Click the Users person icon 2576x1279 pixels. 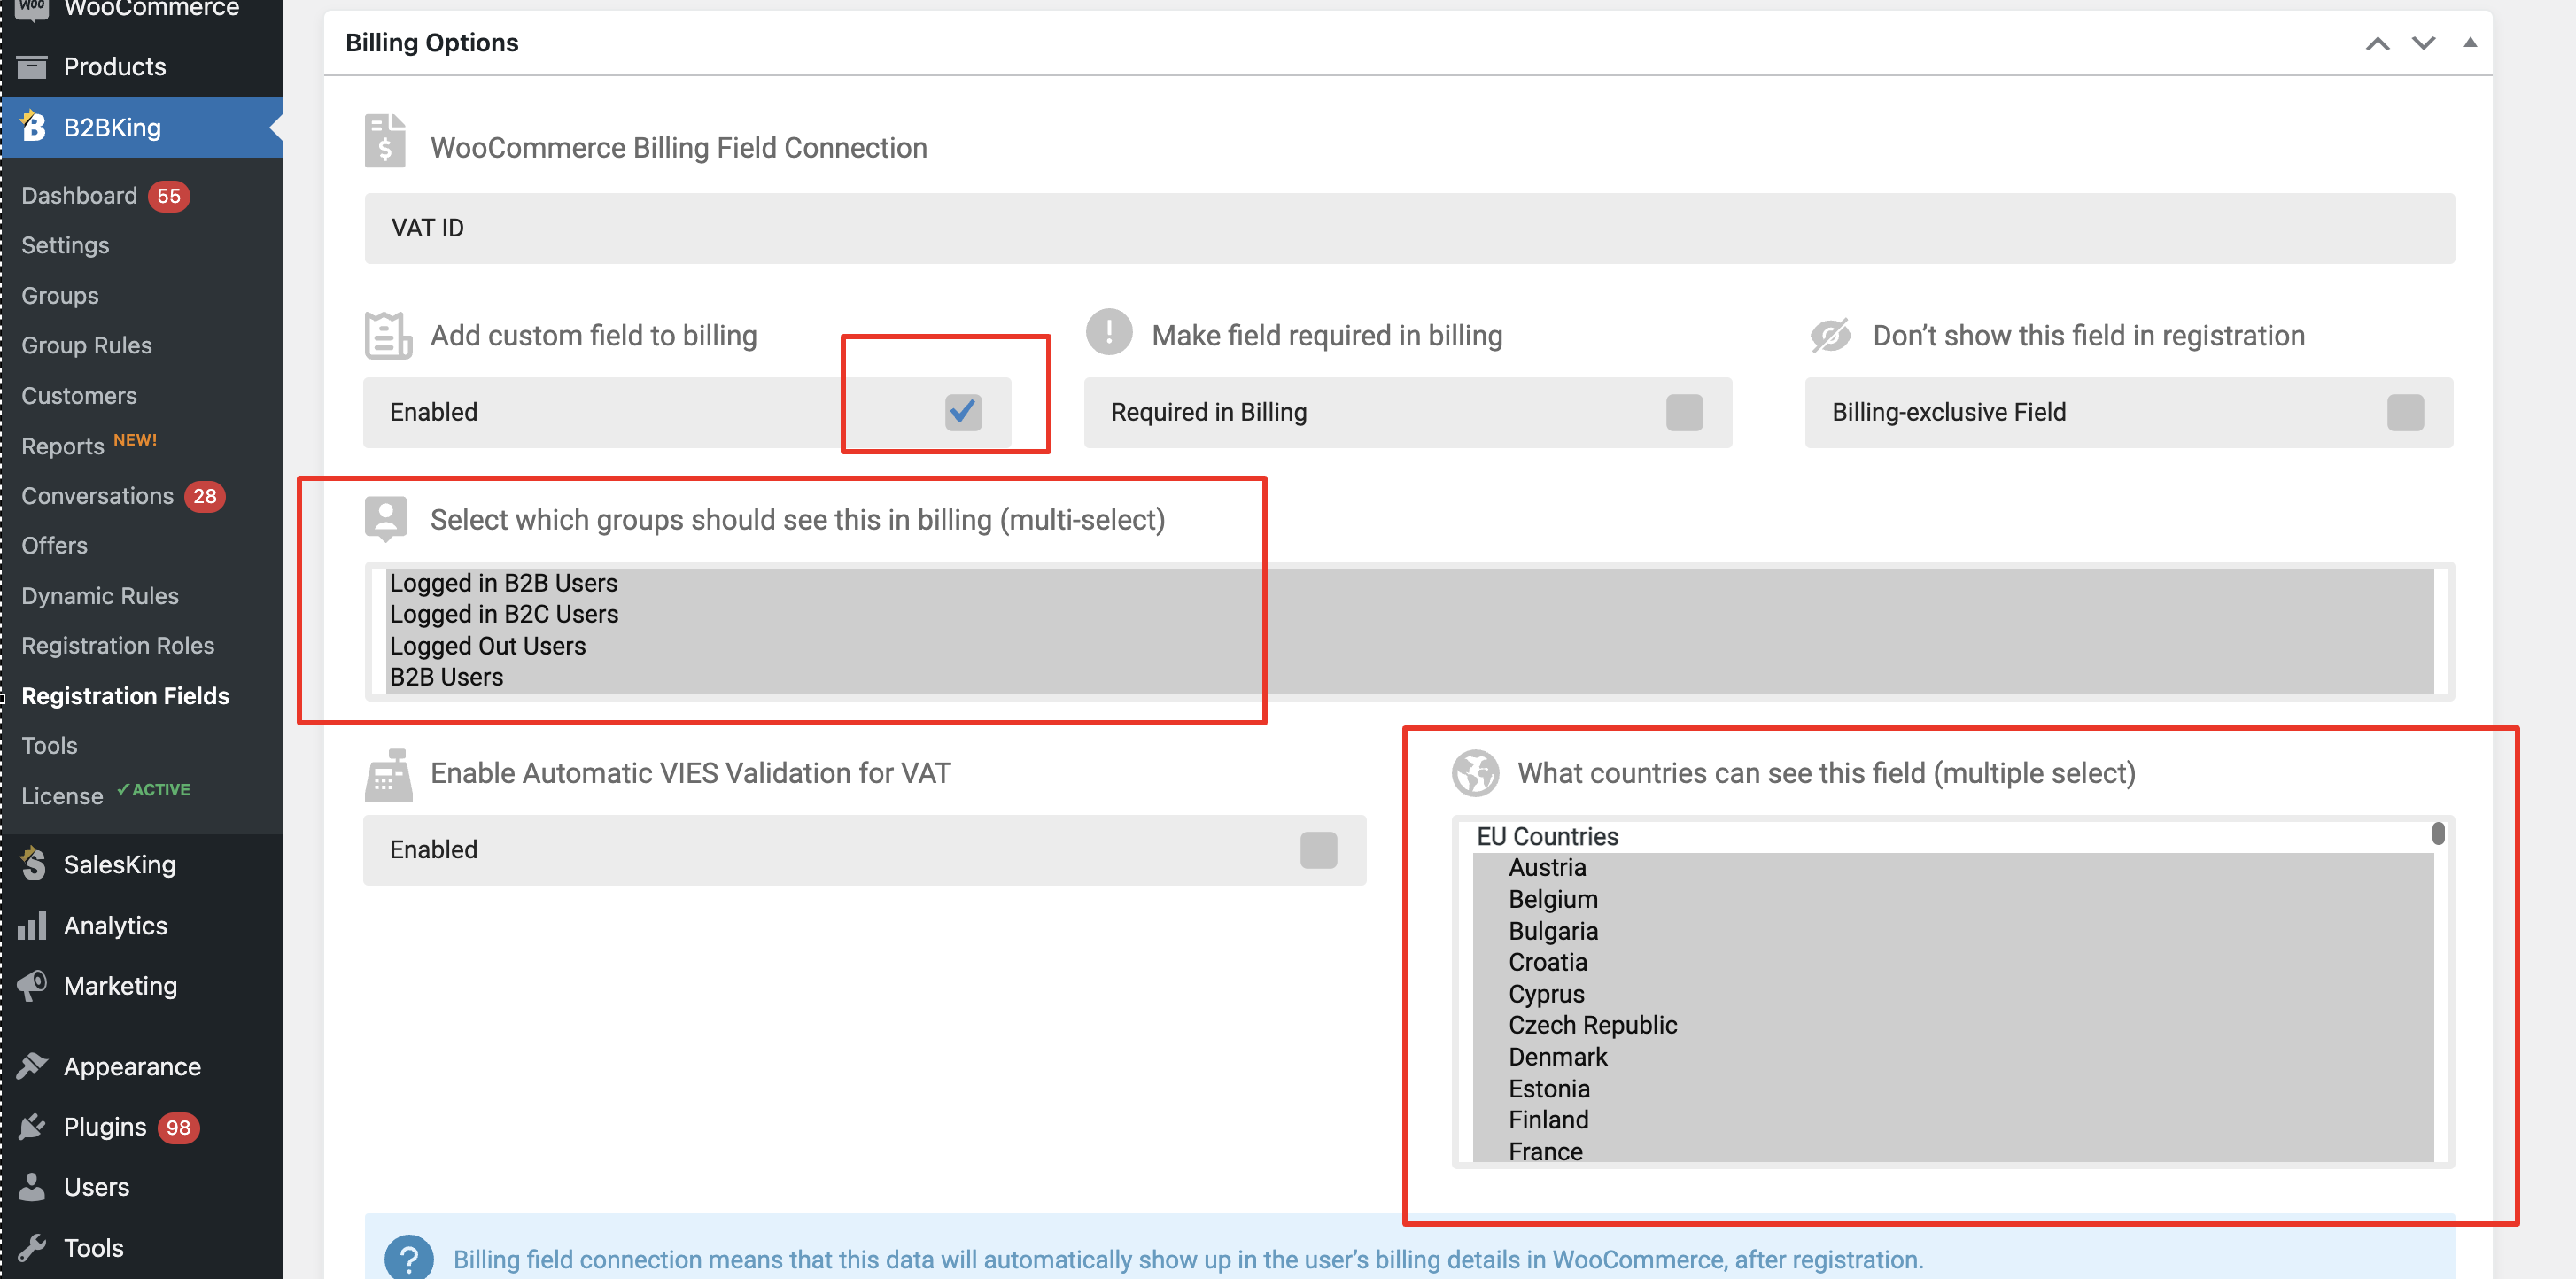tap(32, 1187)
